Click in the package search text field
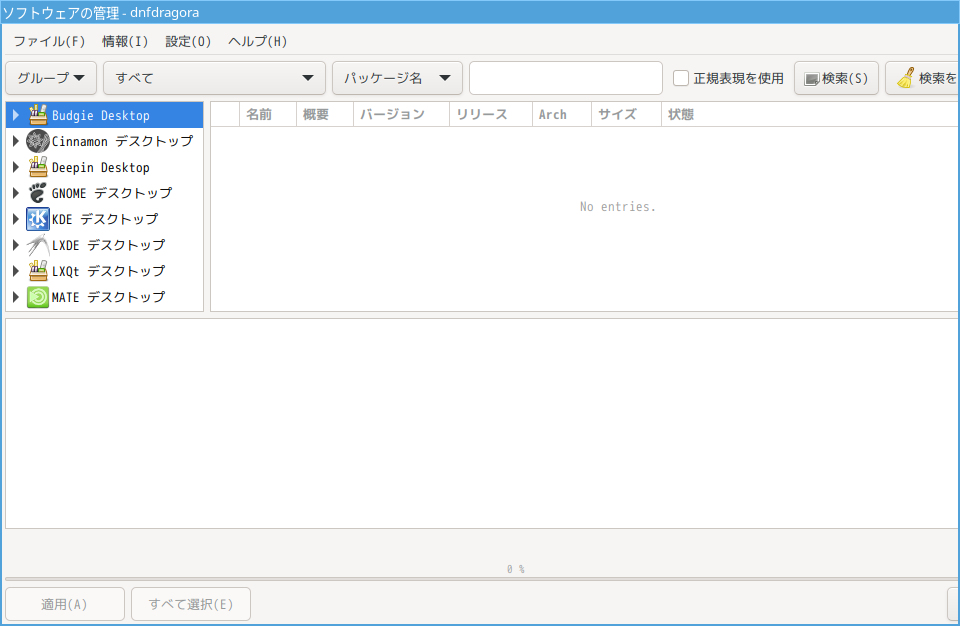 pos(566,78)
